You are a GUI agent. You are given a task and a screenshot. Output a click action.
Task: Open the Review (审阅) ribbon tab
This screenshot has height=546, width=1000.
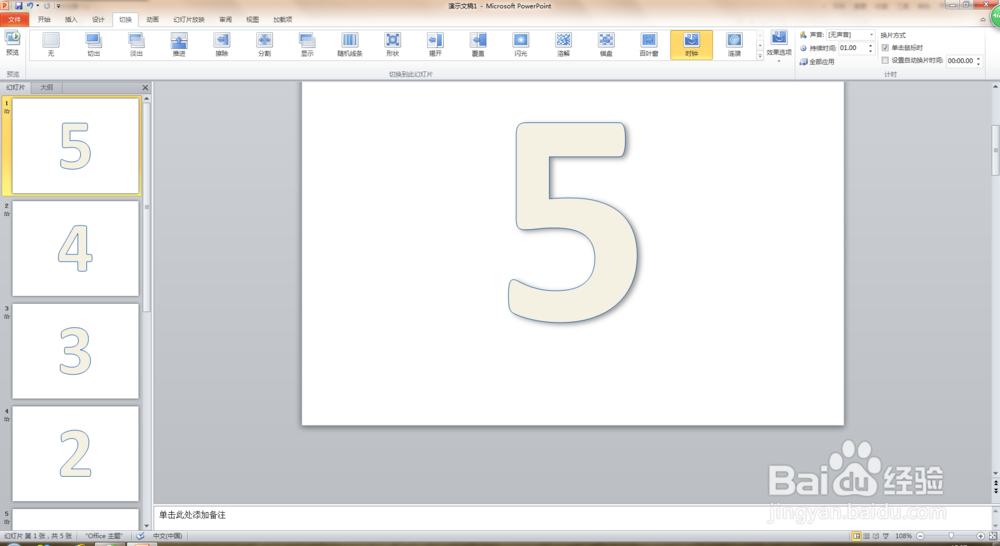click(226, 19)
